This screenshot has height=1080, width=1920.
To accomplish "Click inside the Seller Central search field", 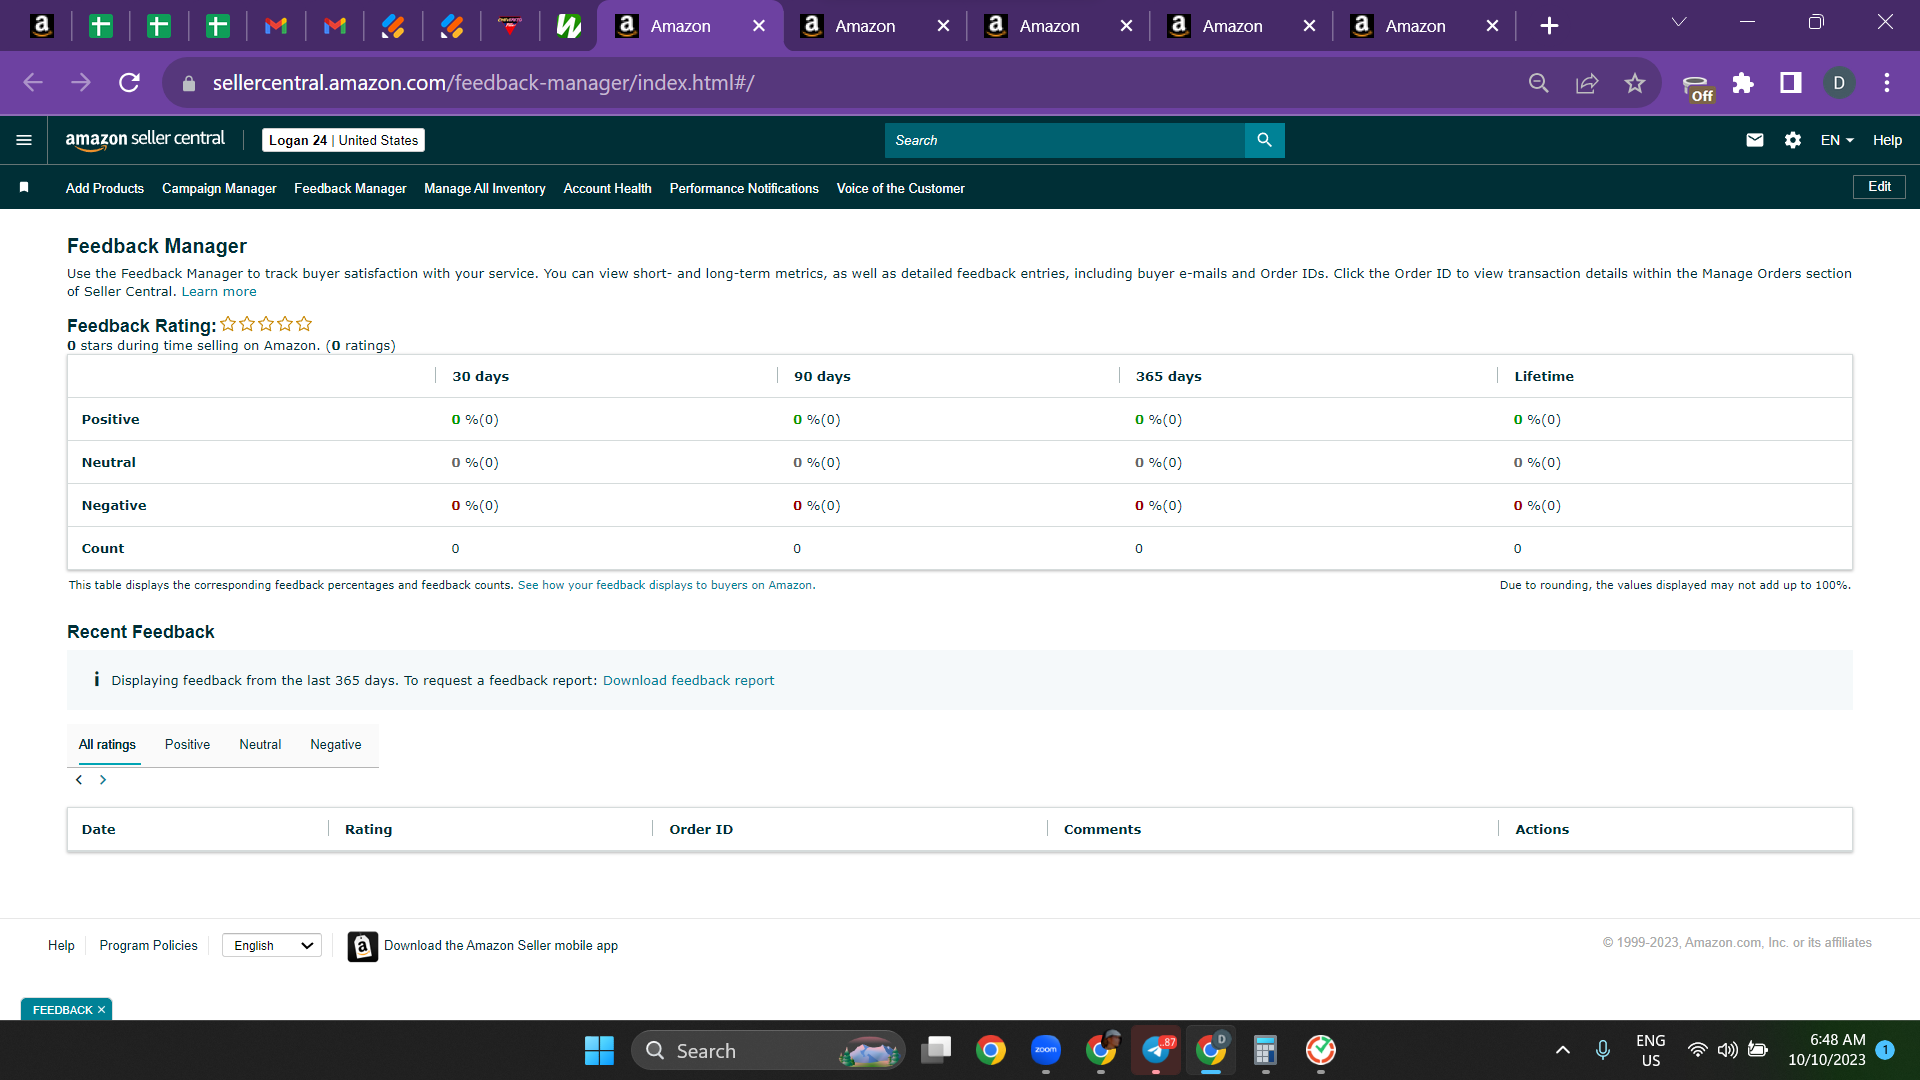I will [1065, 140].
